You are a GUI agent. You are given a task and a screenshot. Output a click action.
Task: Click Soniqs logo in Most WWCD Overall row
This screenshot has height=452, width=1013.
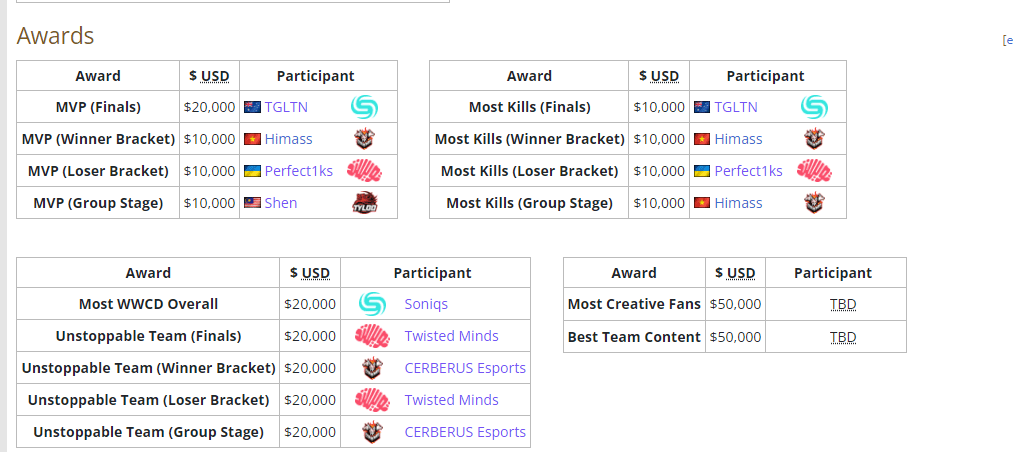(x=372, y=304)
